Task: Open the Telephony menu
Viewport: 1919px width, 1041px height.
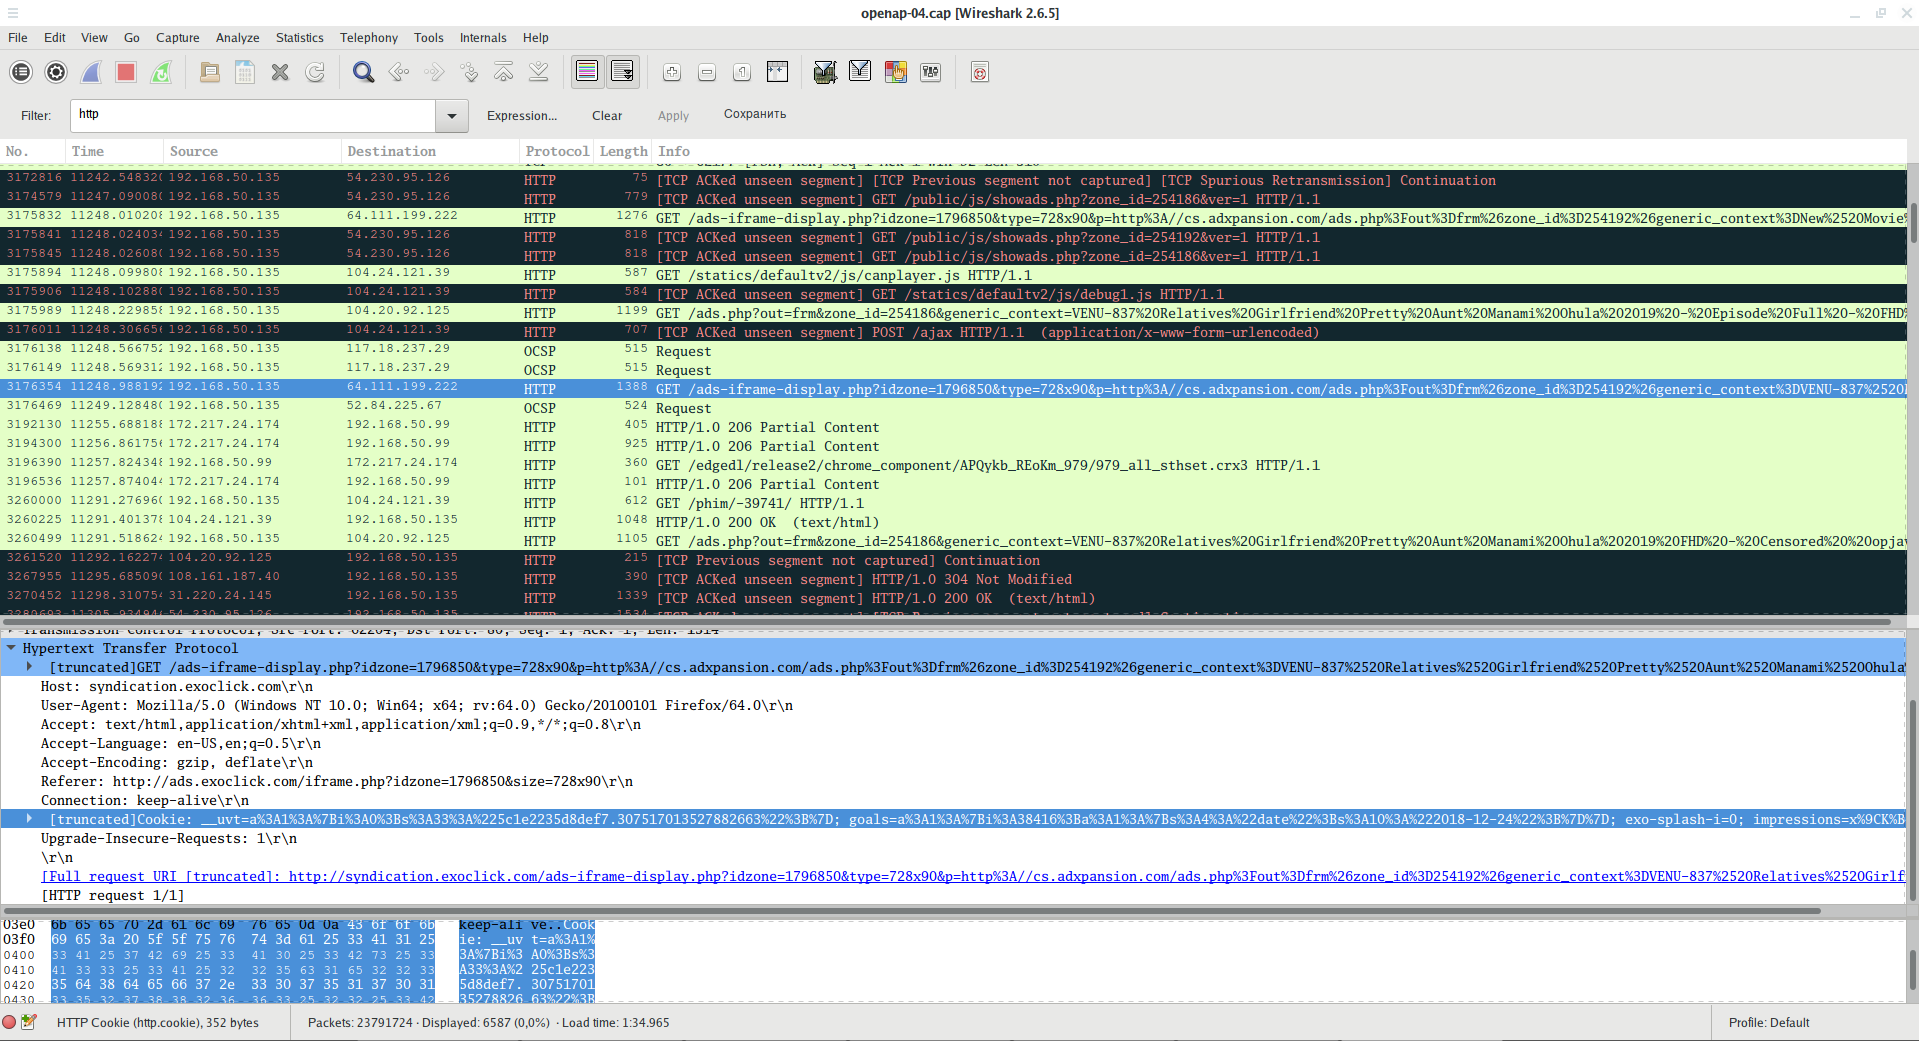Action: 368,38
